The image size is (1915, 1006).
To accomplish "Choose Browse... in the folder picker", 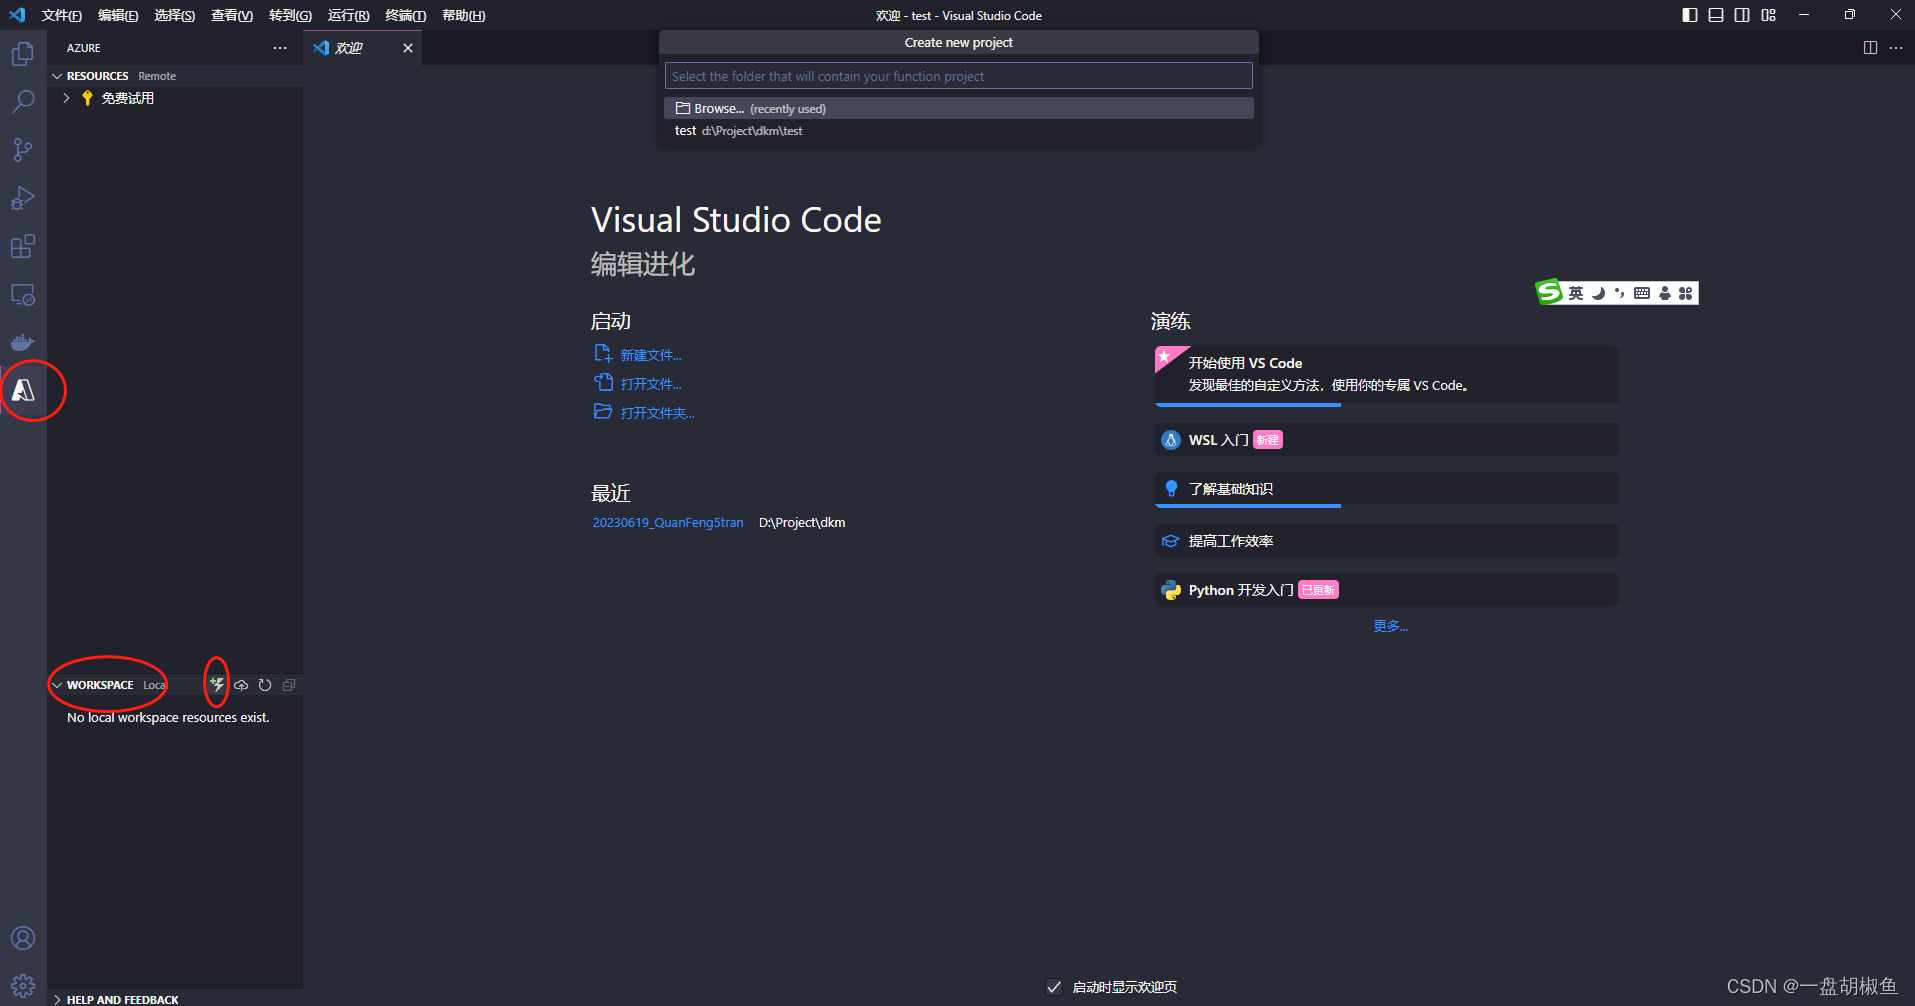I will (958, 108).
